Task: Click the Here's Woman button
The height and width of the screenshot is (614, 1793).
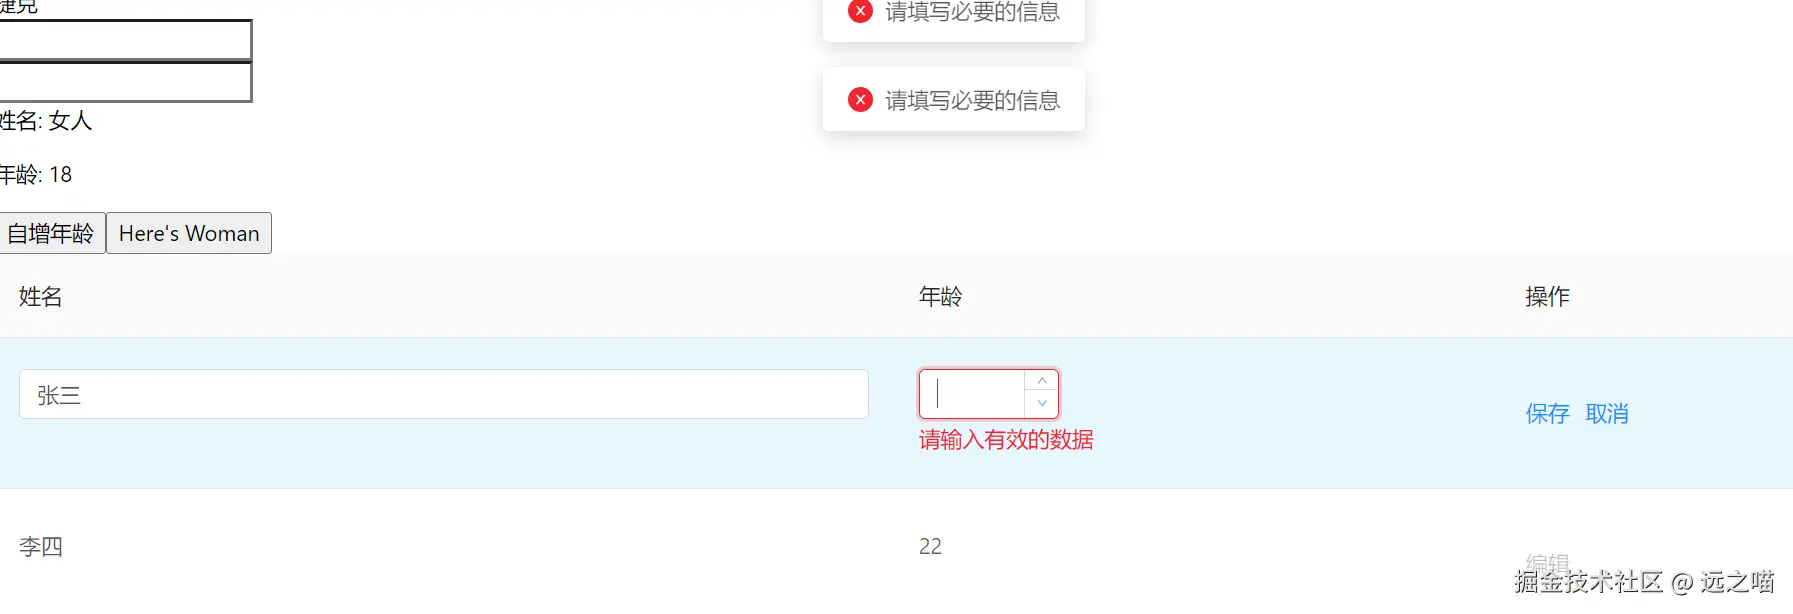Action: (189, 233)
